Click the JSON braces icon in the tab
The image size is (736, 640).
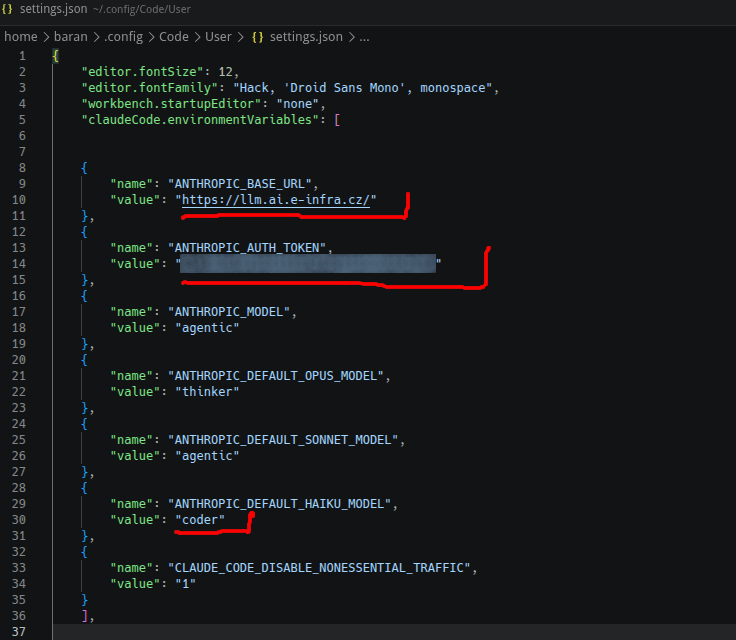(x=7, y=9)
